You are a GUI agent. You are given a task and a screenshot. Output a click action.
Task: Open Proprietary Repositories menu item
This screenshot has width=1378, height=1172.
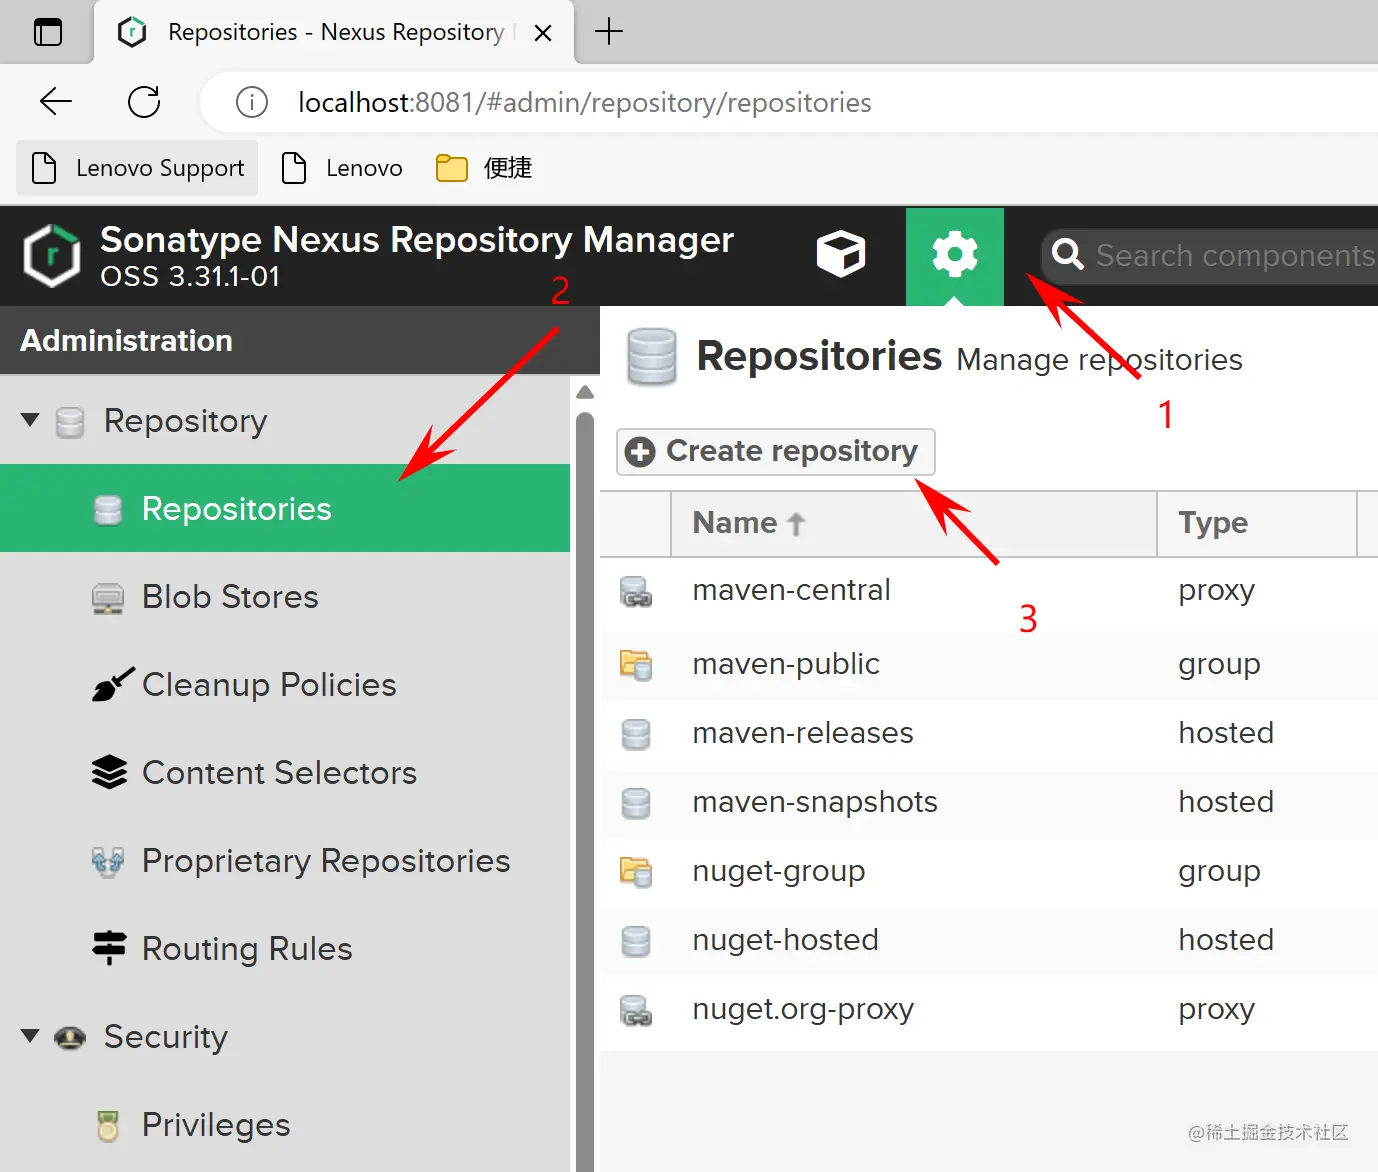tap(325, 861)
